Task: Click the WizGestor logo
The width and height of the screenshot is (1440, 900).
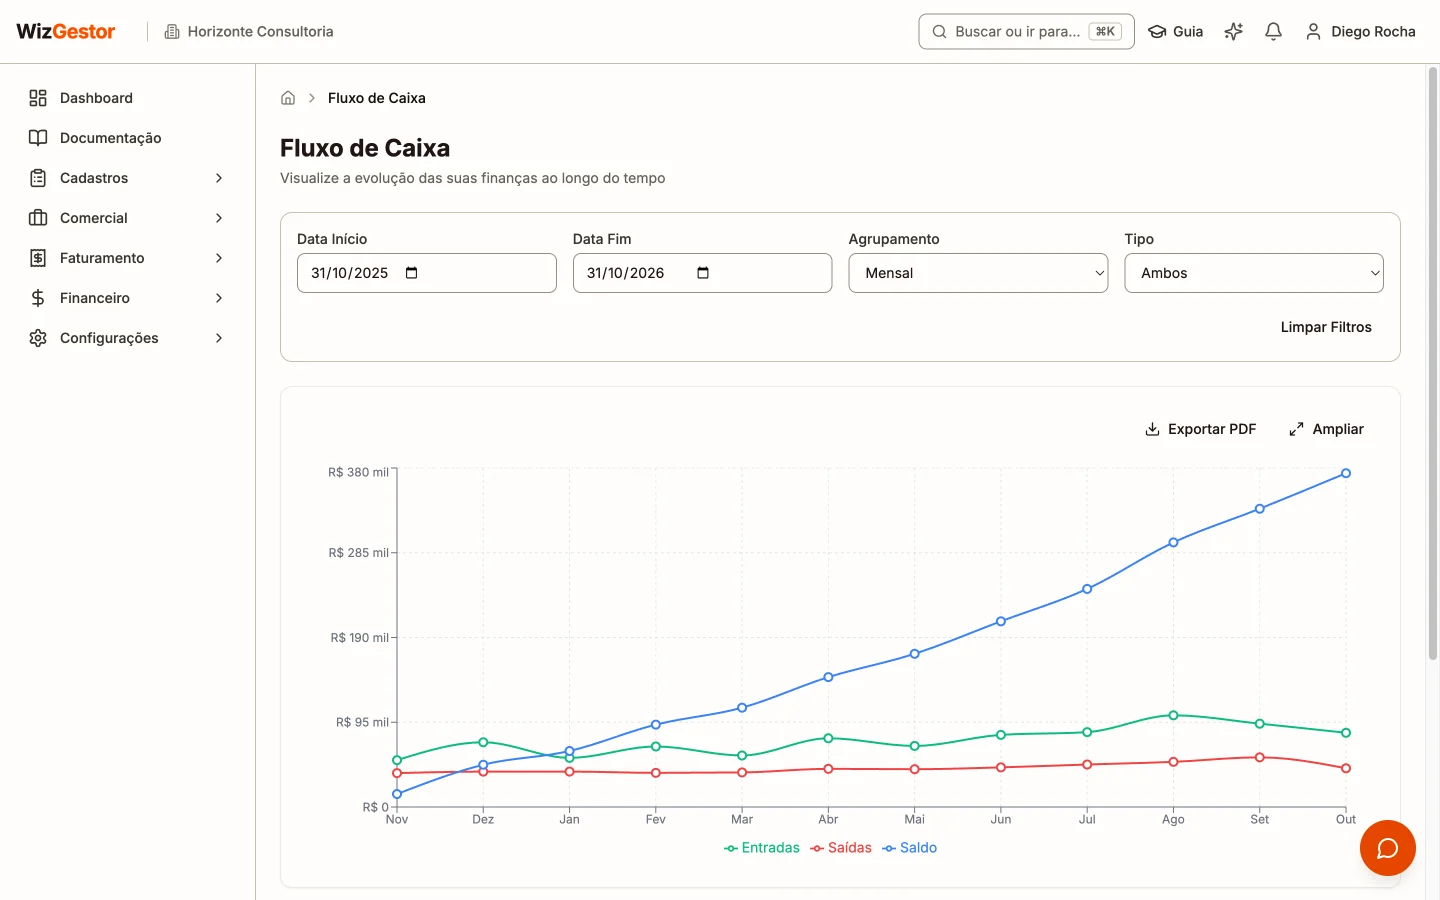Action: (x=66, y=31)
